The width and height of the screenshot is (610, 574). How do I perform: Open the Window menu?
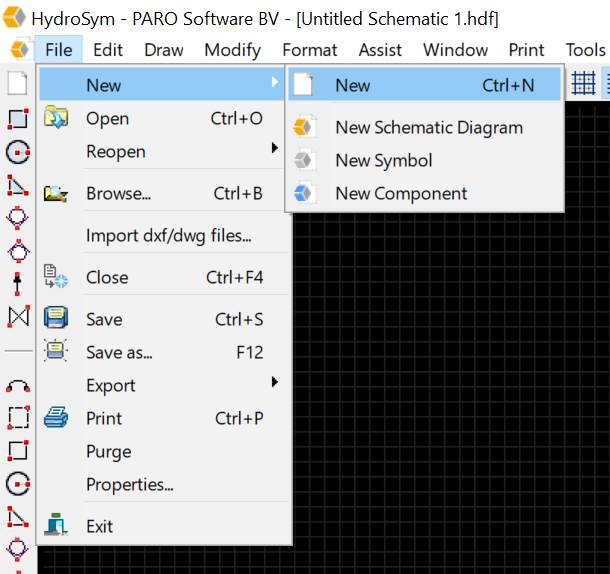coord(456,50)
